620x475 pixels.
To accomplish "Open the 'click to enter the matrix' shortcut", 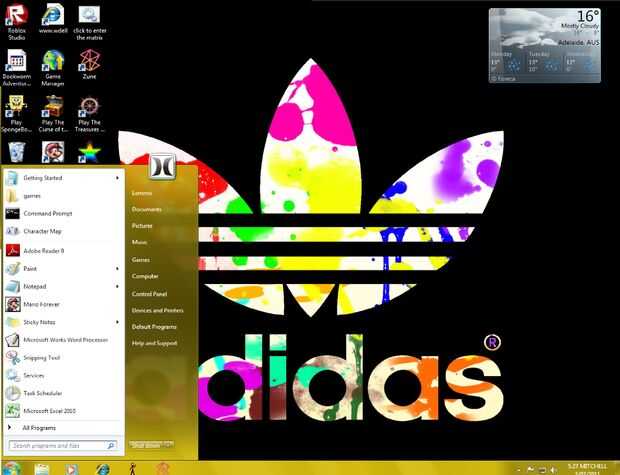I will pos(90,23).
